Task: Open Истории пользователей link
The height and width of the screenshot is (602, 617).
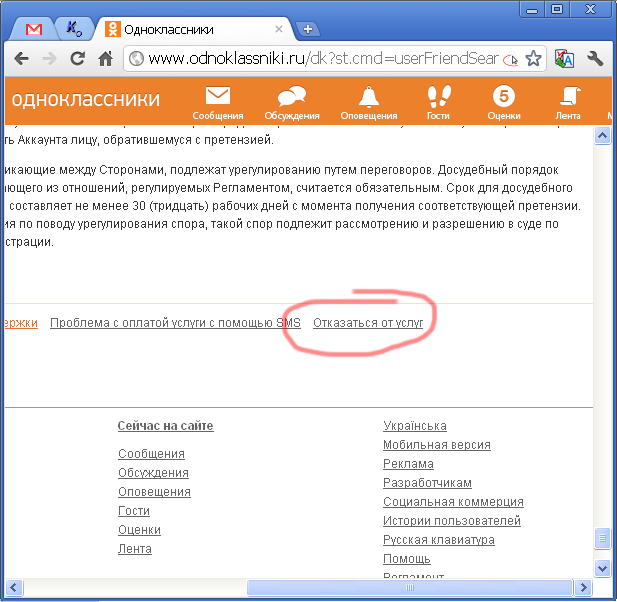Action: click(x=452, y=521)
